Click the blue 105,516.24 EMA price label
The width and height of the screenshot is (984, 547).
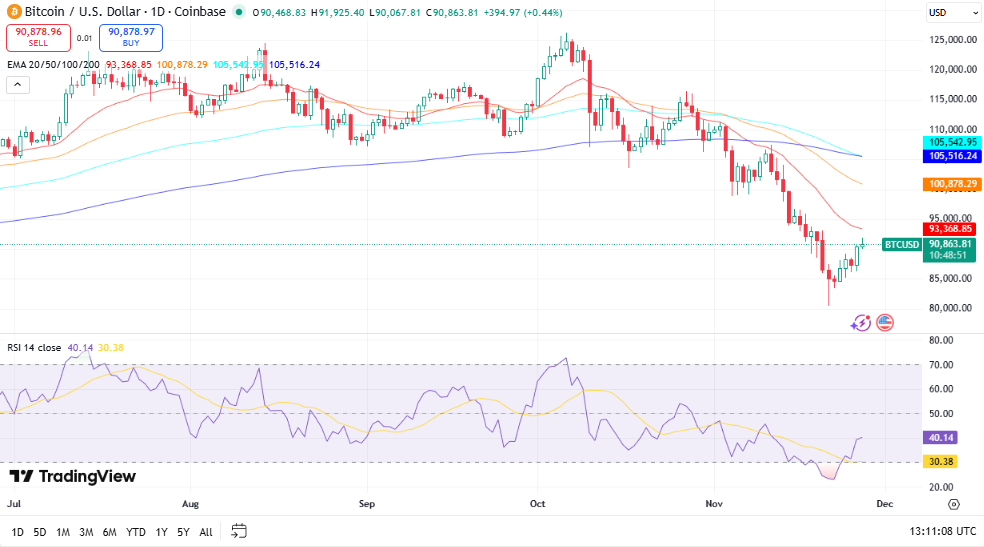pos(952,156)
